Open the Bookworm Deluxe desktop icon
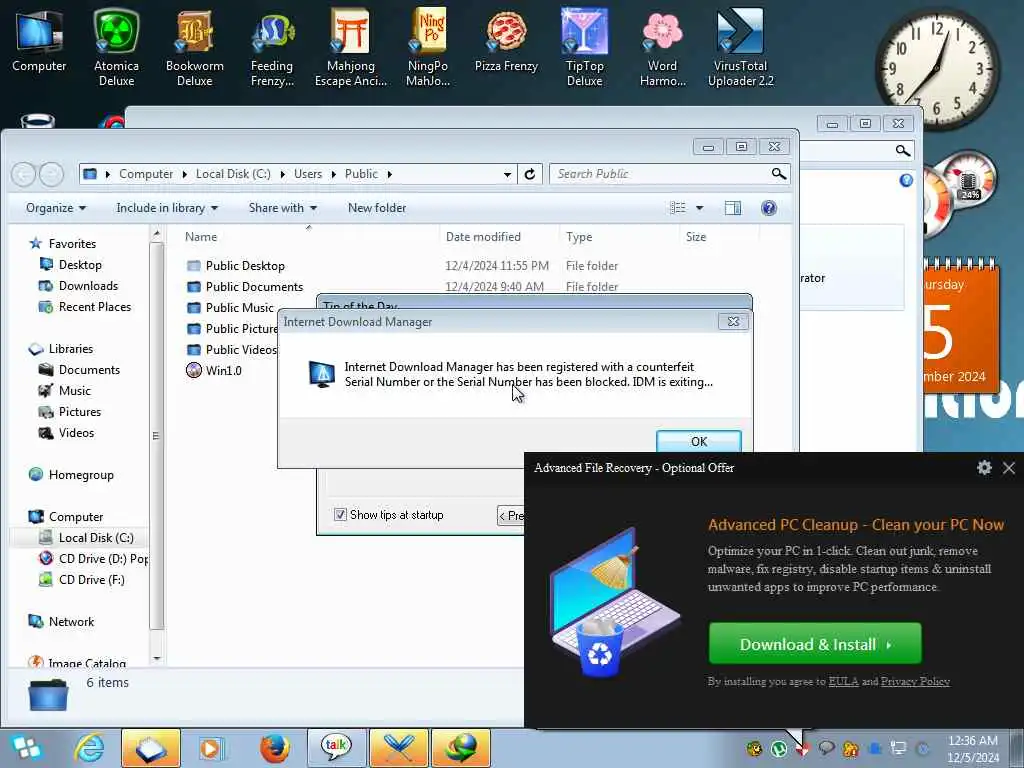This screenshot has height=768, width=1024. [195, 48]
